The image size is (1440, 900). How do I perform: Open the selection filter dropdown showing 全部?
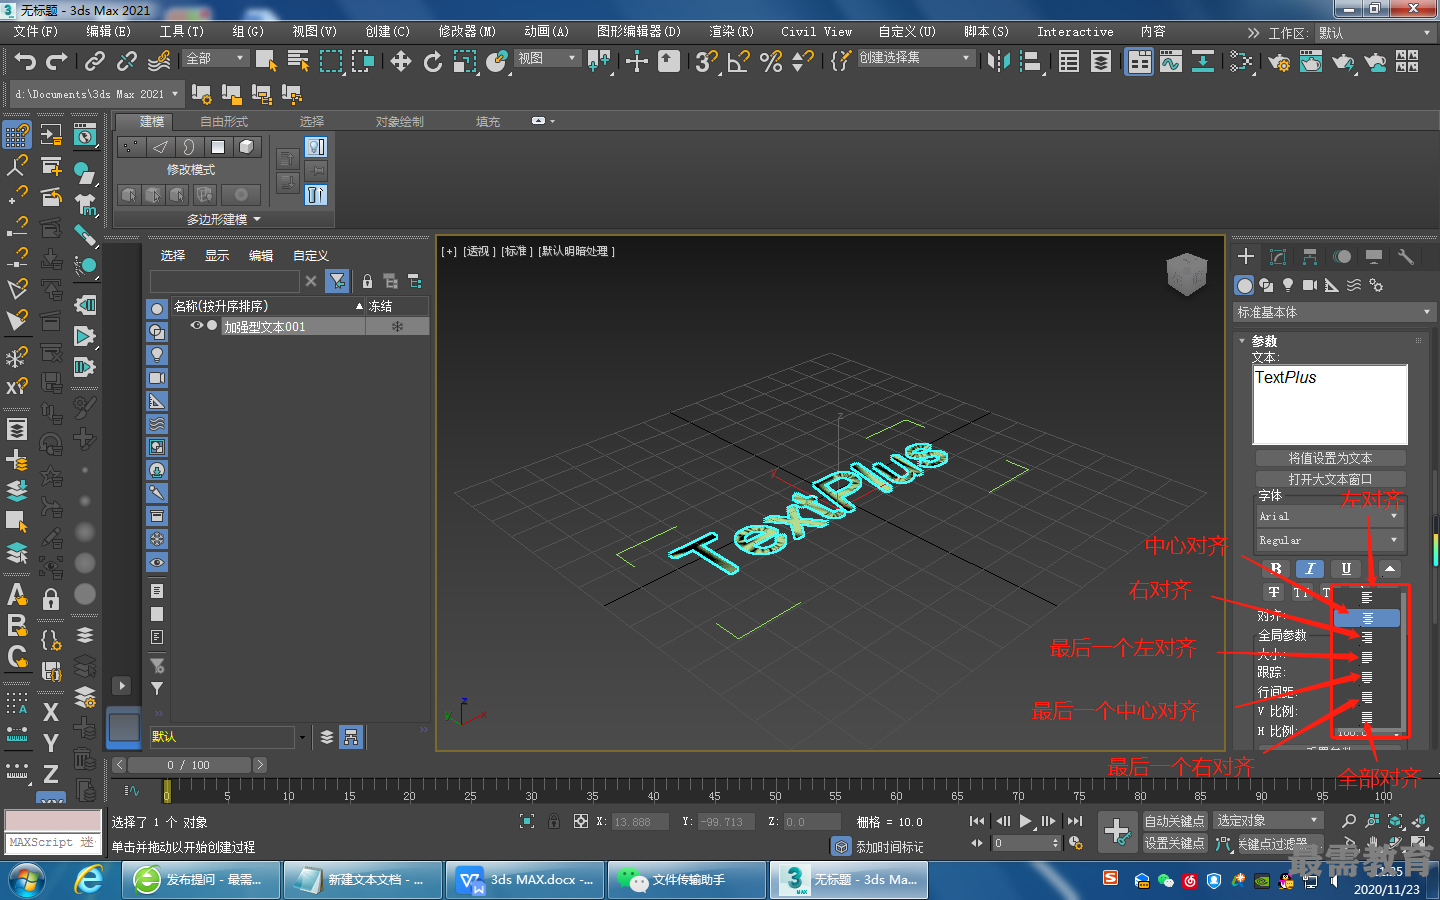[215, 58]
